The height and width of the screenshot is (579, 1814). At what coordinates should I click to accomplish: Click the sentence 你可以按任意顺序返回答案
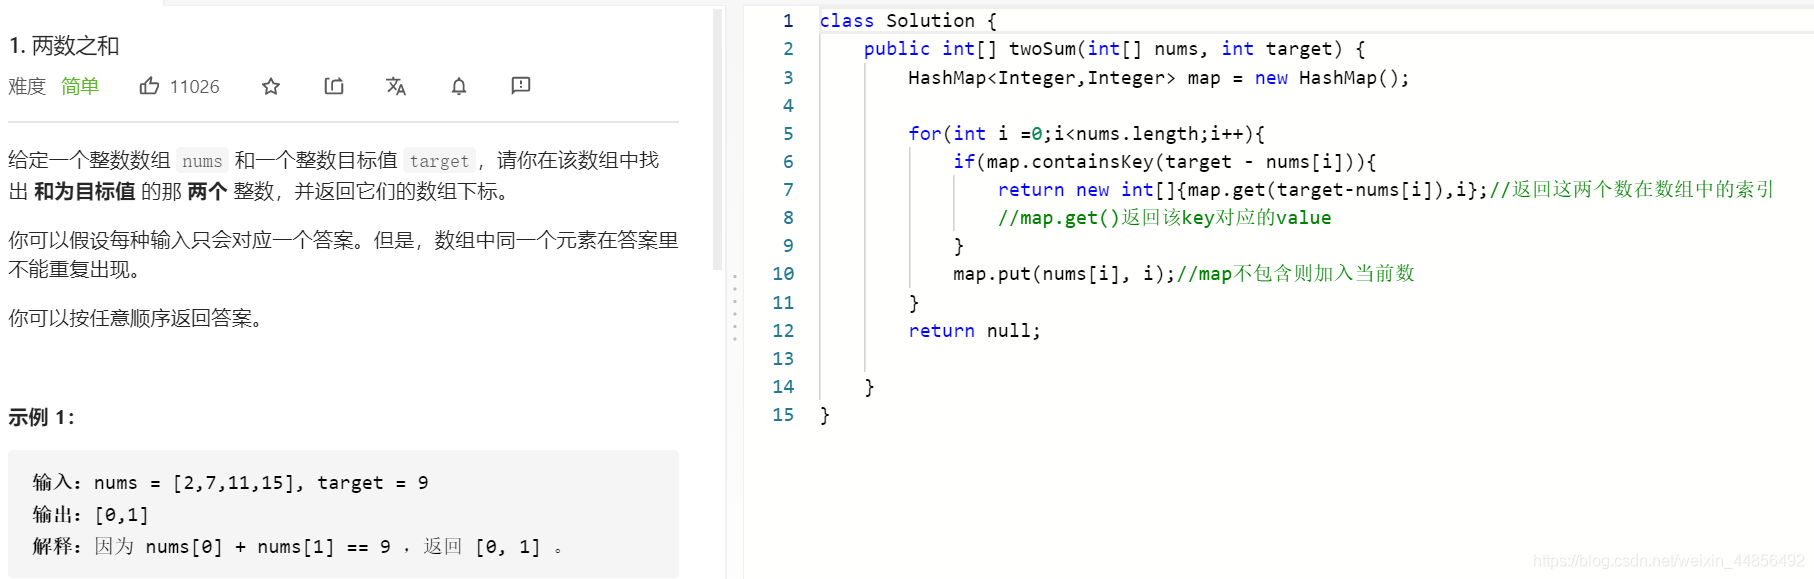pos(135,319)
